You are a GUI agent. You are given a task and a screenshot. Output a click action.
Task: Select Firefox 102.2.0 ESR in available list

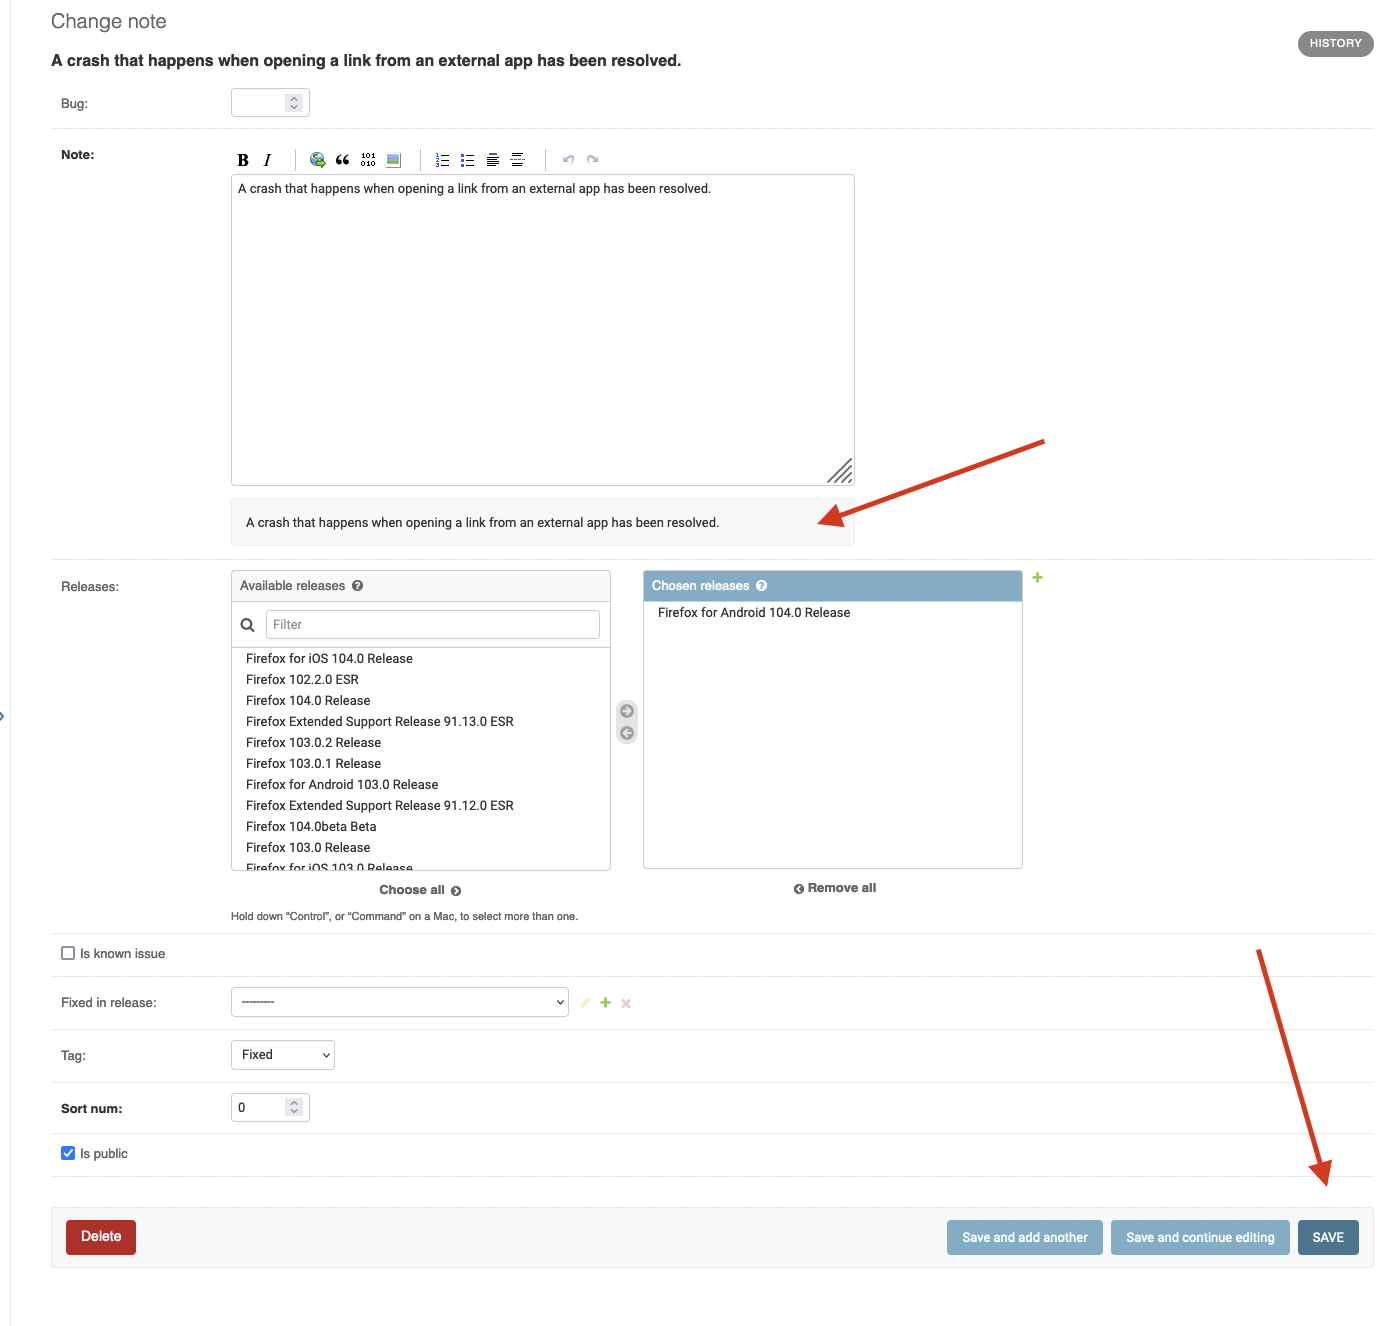(302, 679)
